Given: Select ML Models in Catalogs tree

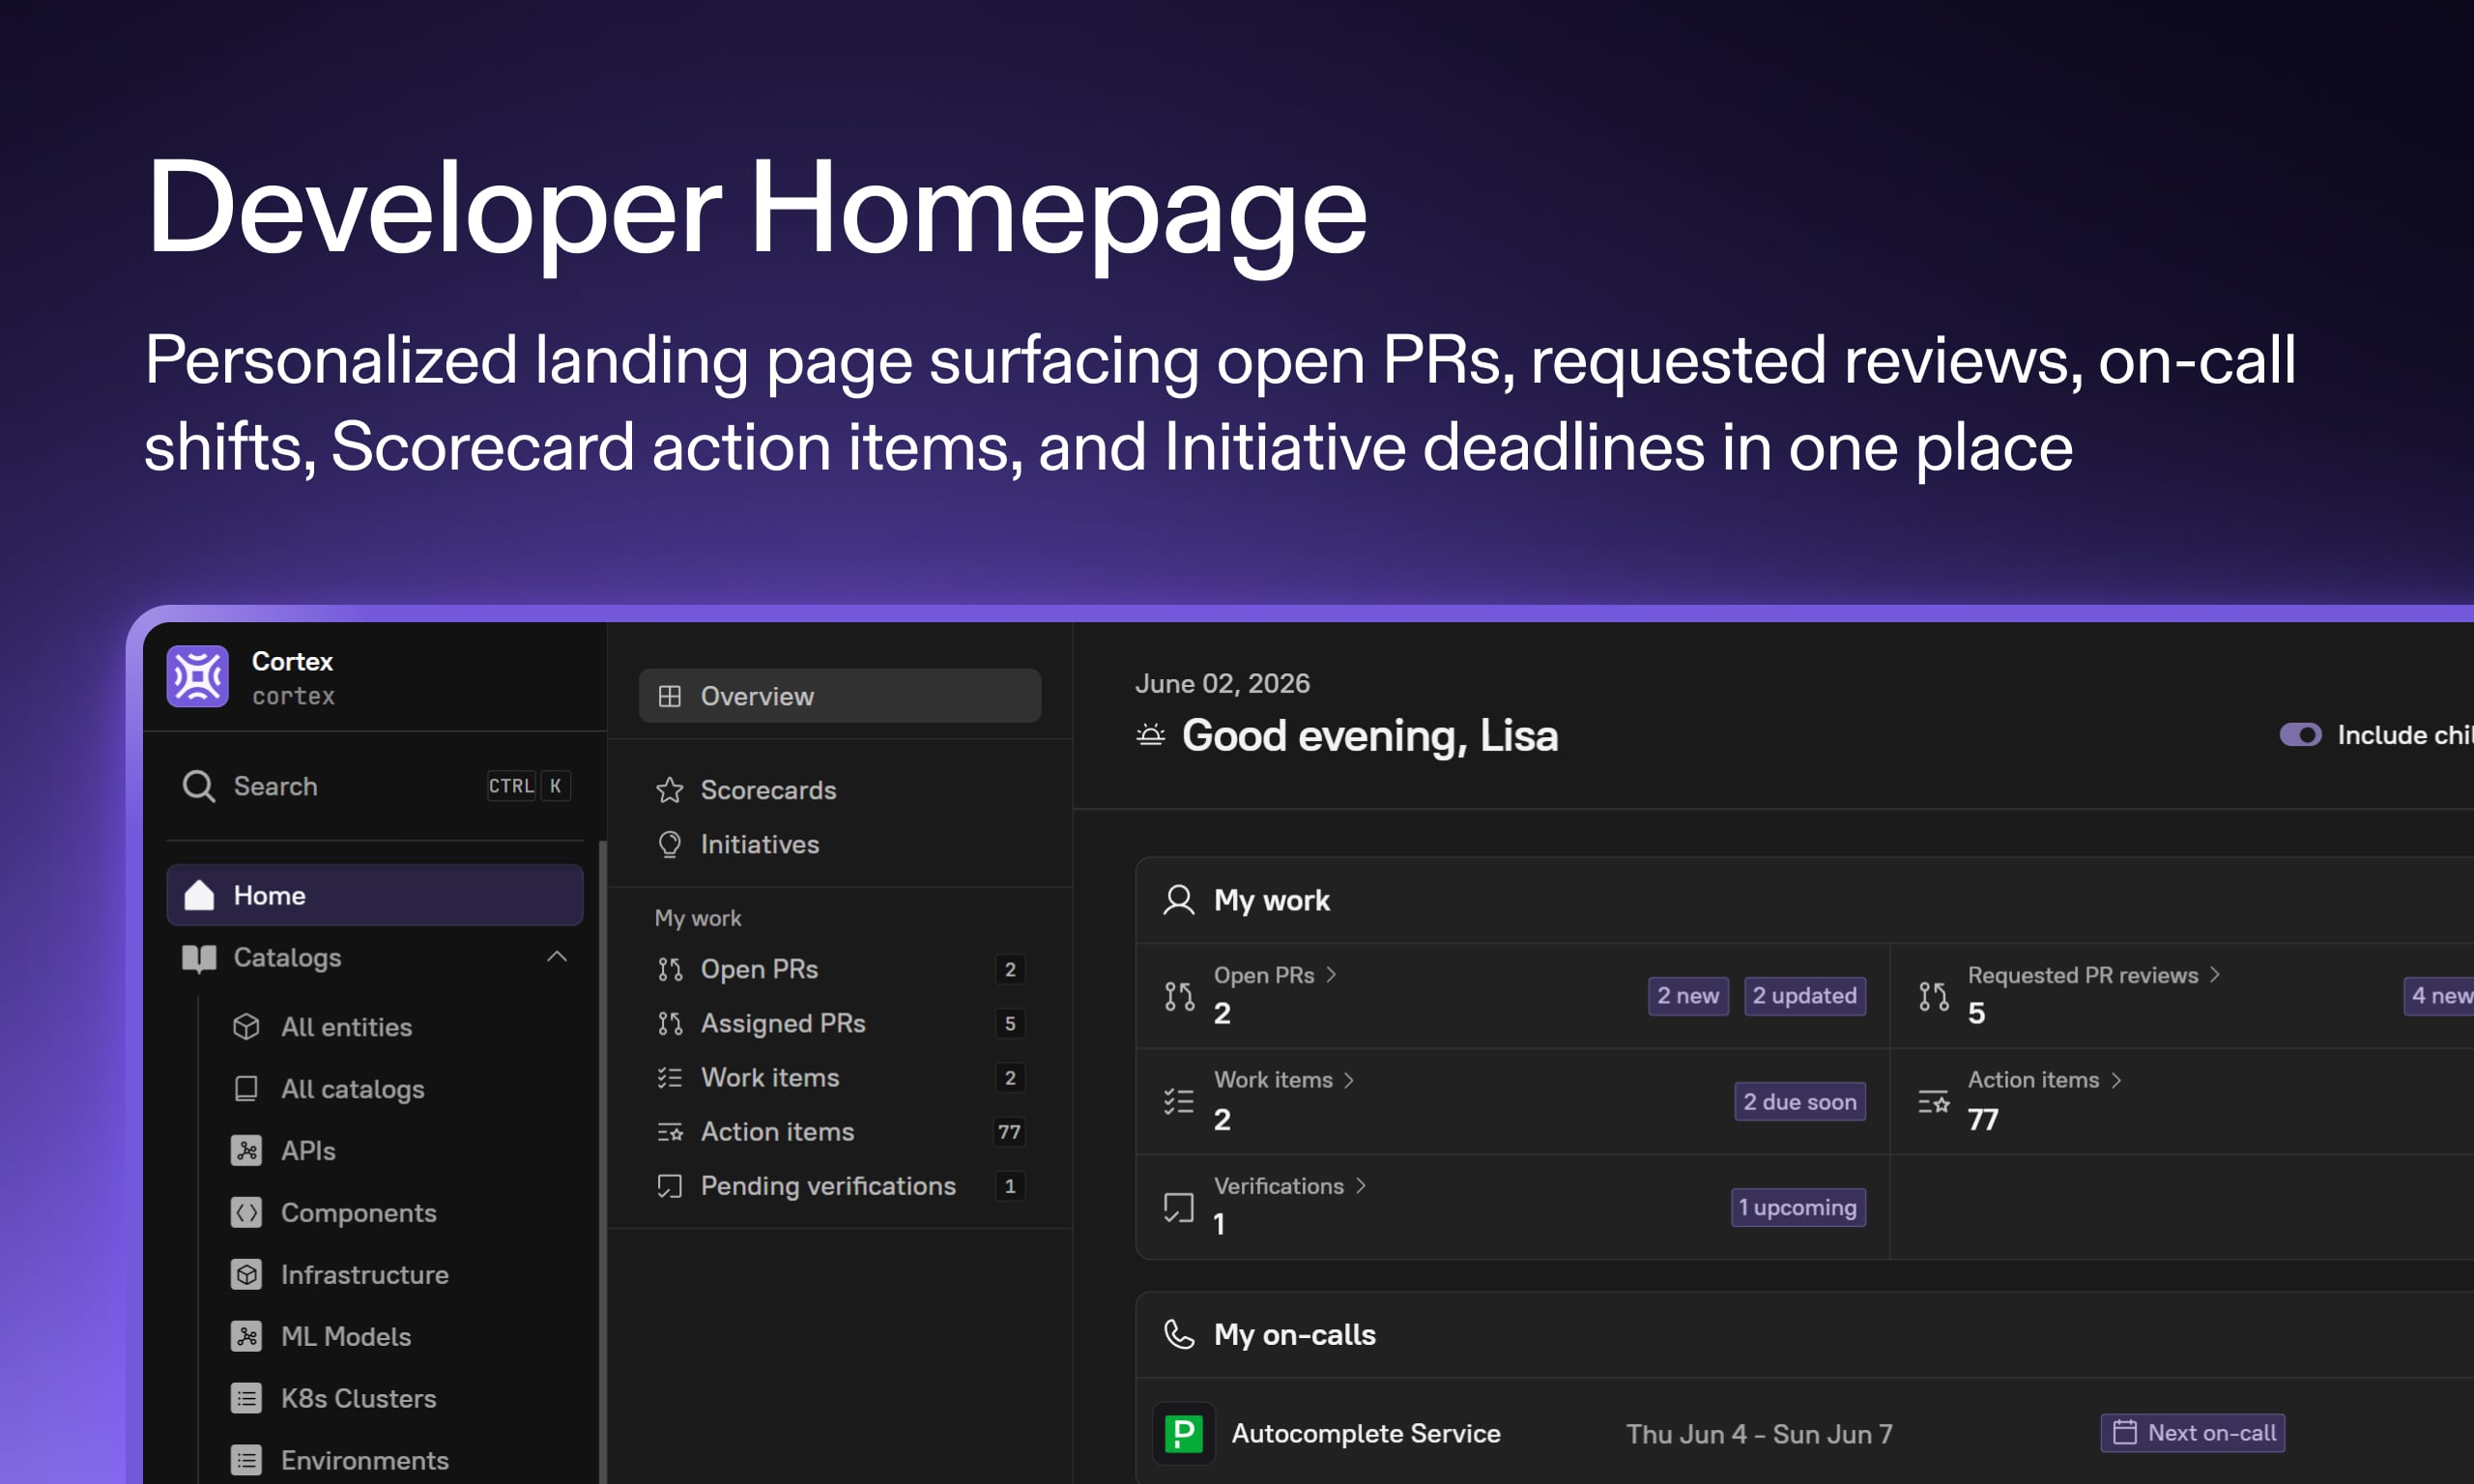Looking at the screenshot, I should (x=346, y=1337).
